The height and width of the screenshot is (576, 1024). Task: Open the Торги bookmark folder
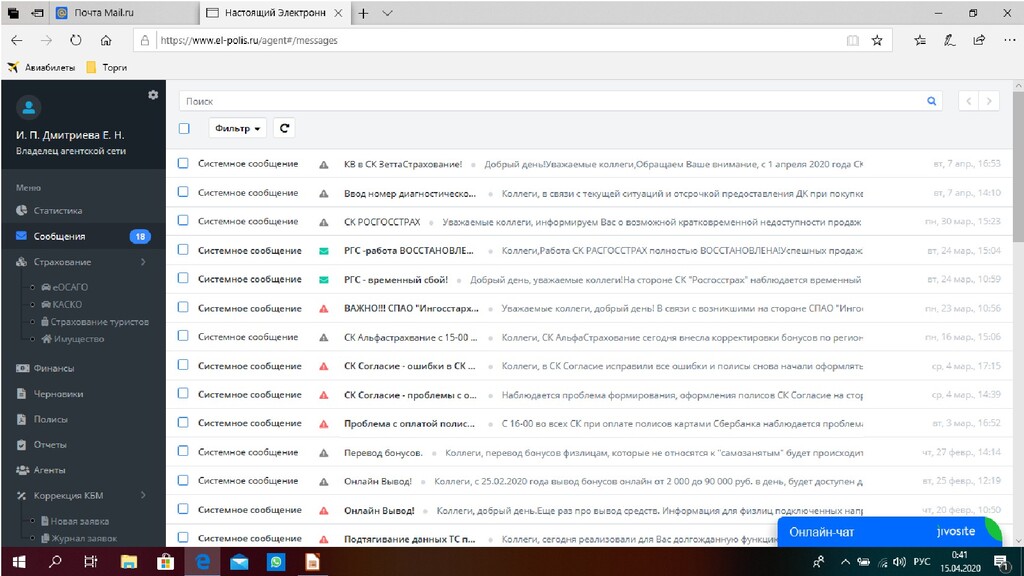[107, 67]
